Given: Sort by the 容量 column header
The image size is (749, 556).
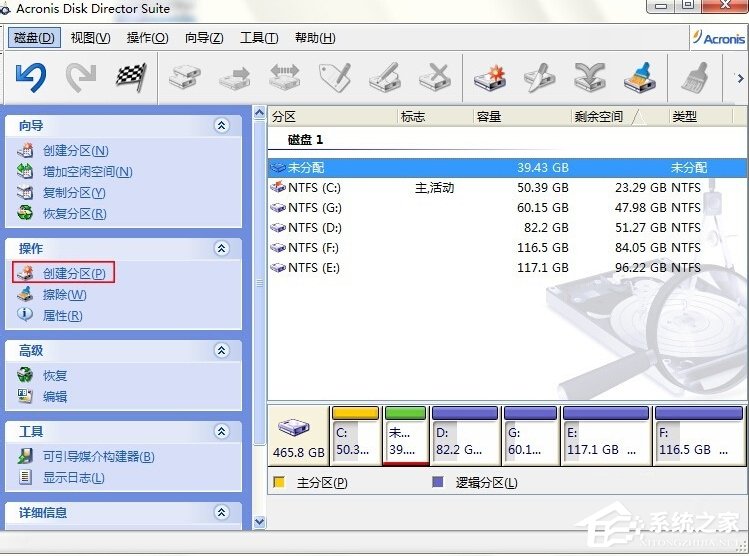Looking at the screenshot, I should pos(489,117).
